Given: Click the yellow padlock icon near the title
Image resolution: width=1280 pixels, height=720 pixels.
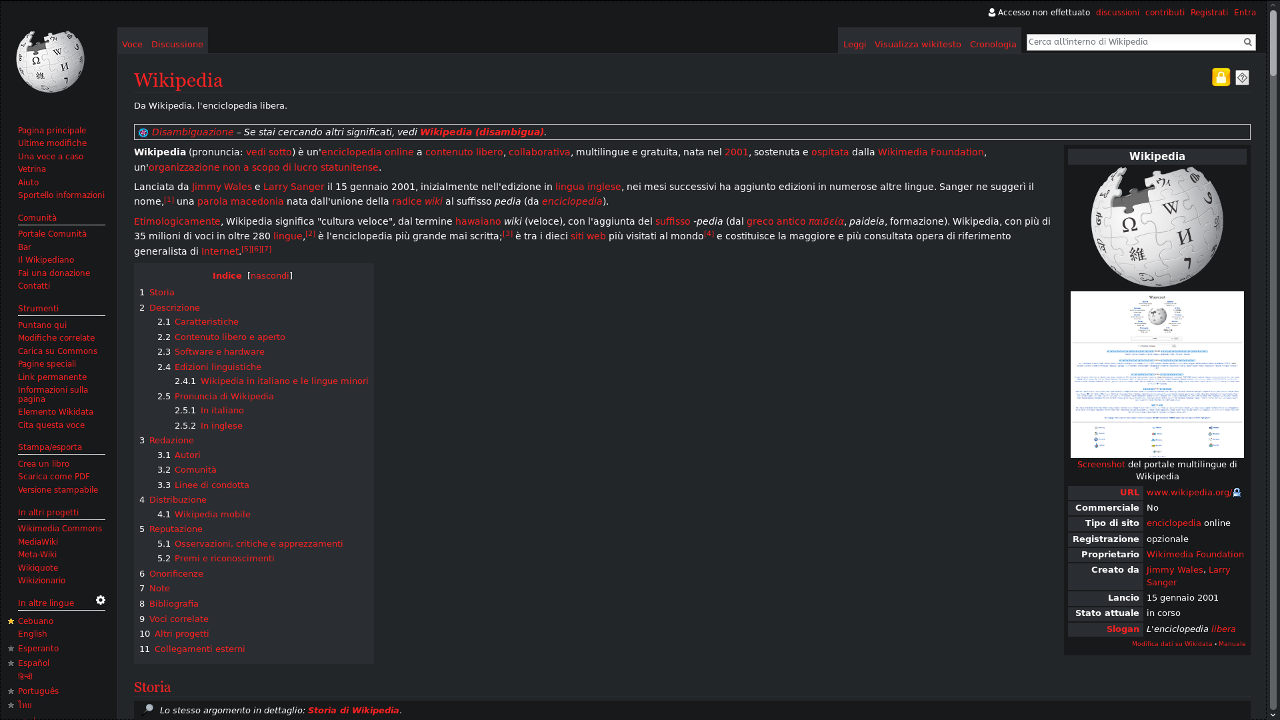Looking at the screenshot, I should (x=1220, y=77).
